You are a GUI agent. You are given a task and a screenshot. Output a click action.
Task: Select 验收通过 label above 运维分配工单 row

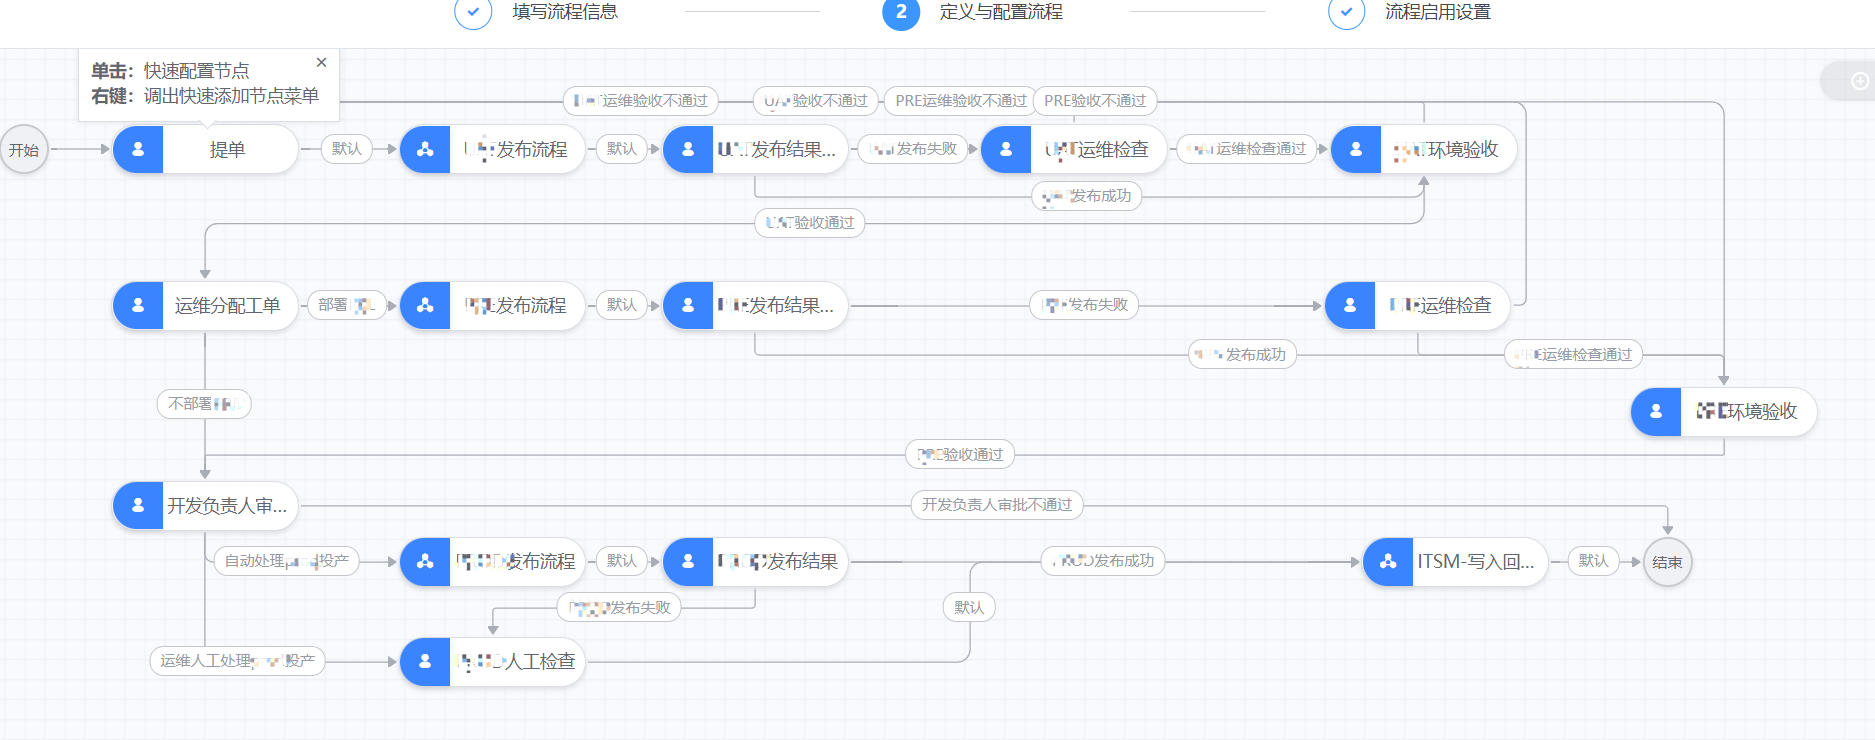[x=809, y=223]
